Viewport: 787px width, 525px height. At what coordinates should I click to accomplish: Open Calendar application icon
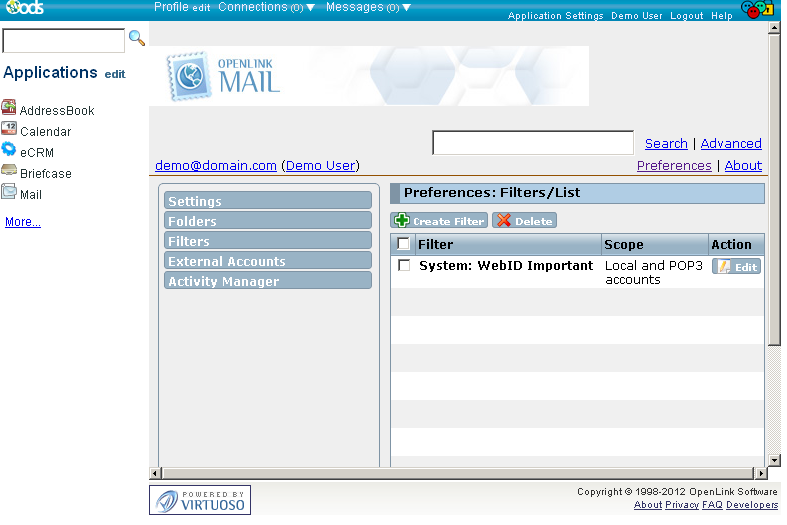pos(9,128)
